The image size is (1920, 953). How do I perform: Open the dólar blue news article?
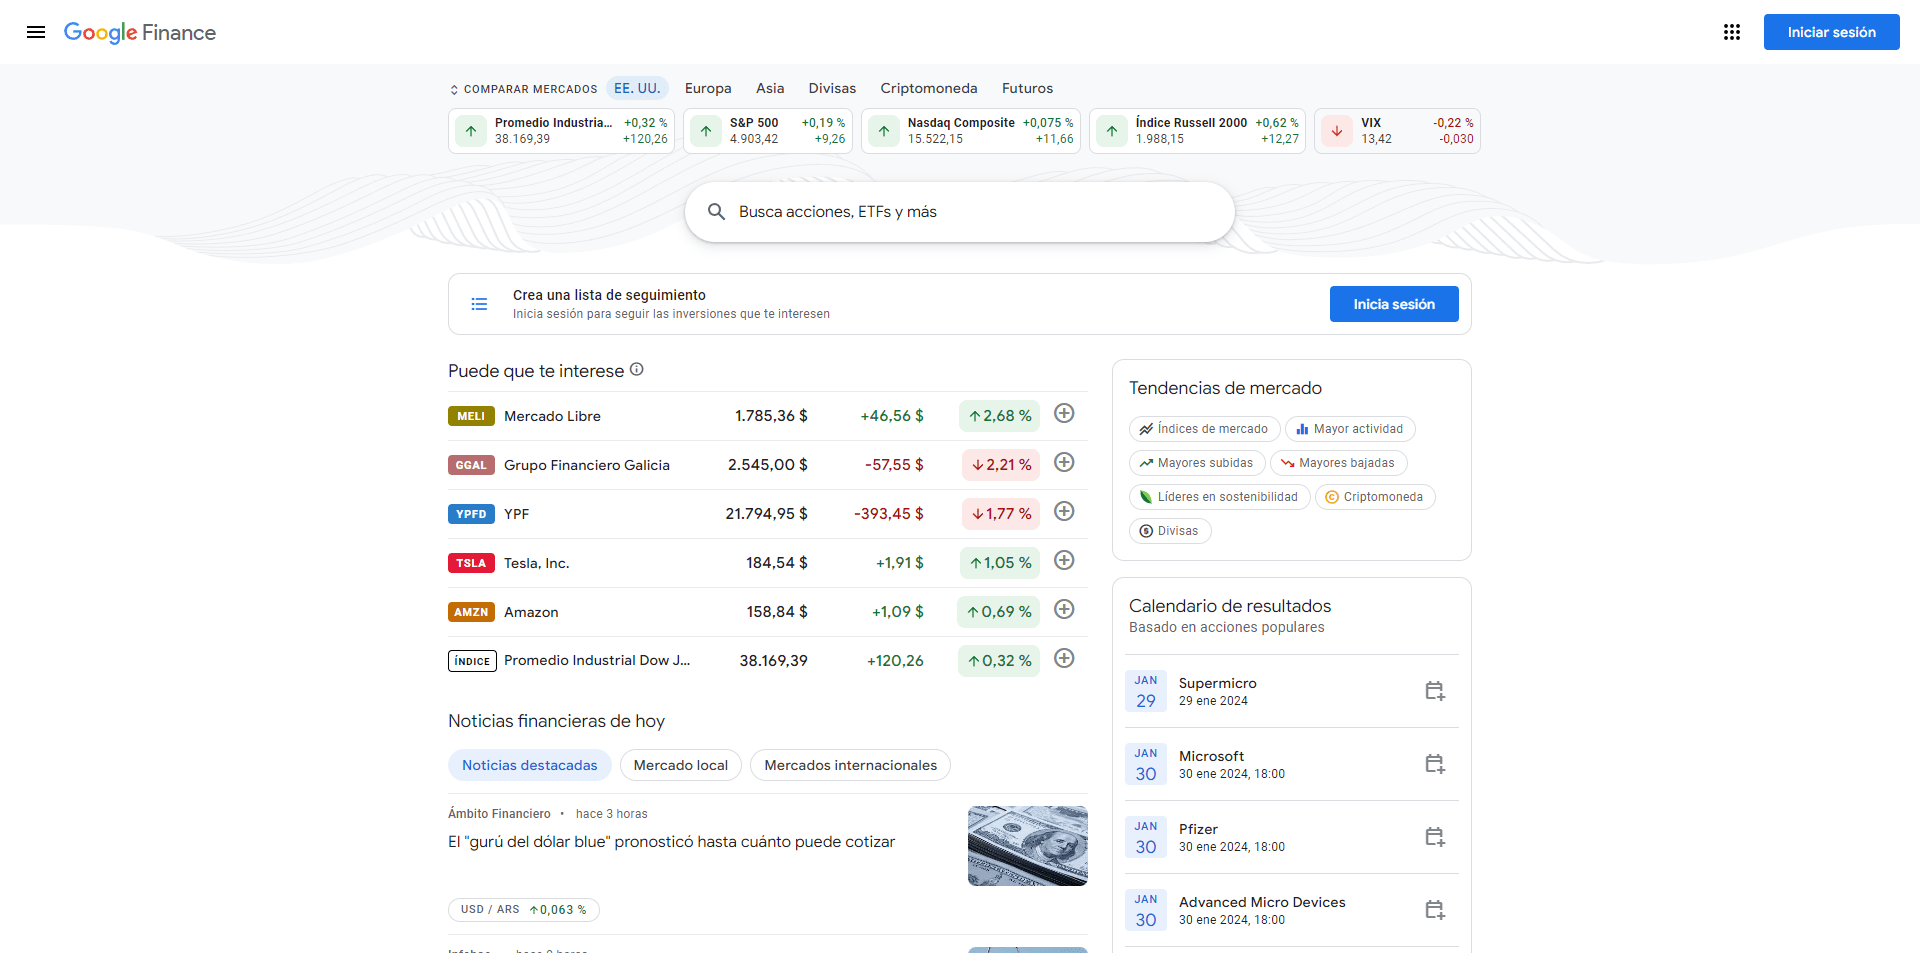(671, 841)
